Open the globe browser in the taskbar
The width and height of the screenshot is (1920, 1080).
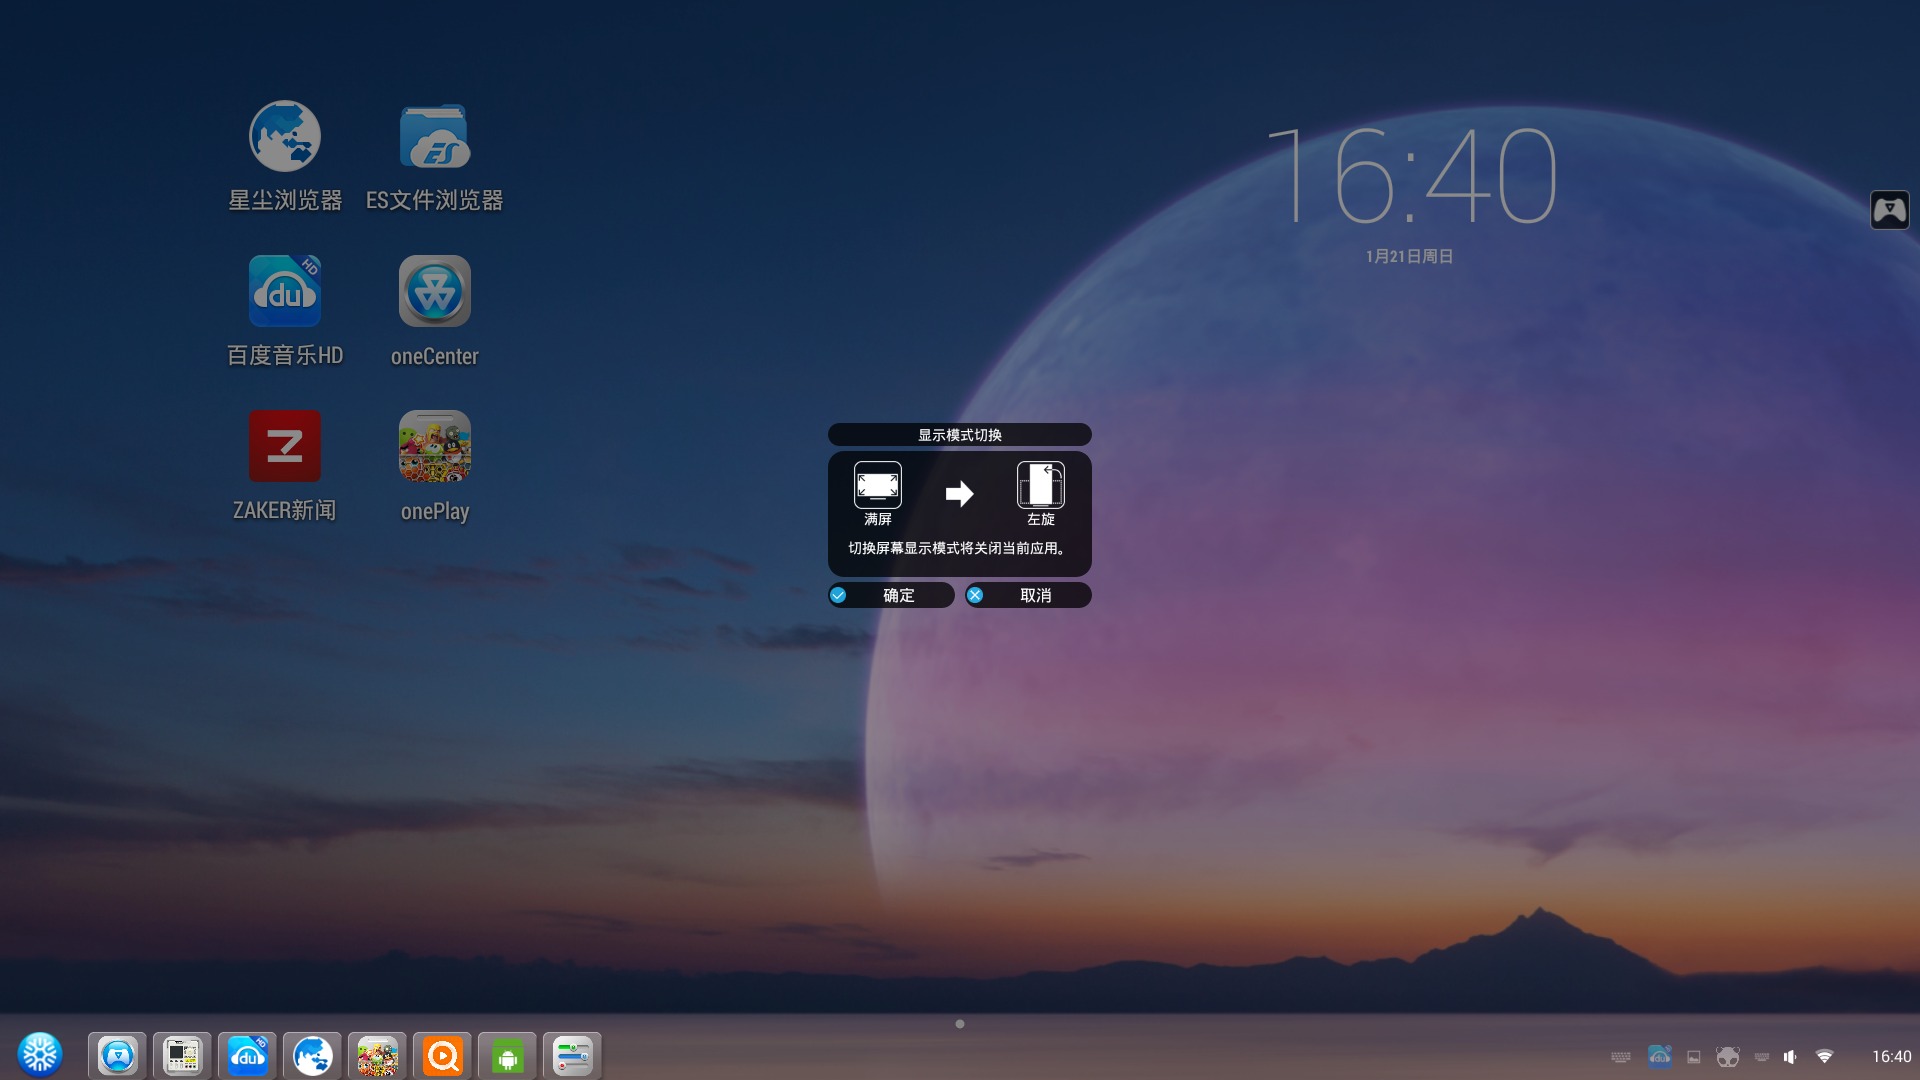click(x=312, y=1055)
